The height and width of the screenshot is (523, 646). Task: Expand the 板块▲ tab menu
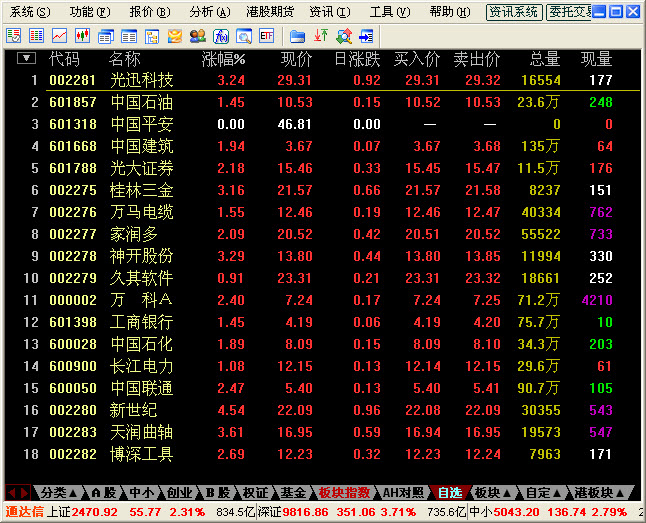[x=493, y=493]
